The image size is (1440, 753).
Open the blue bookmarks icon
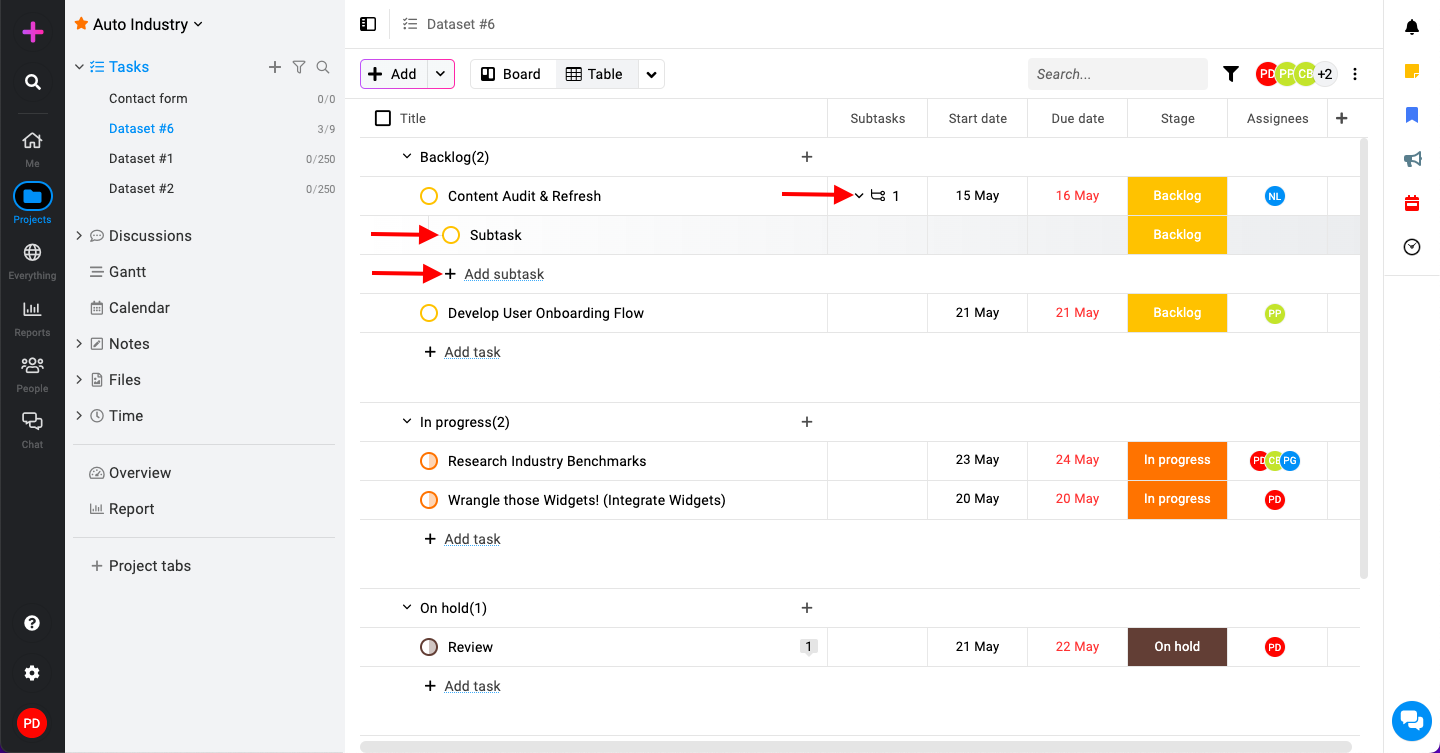point(1412,115)
